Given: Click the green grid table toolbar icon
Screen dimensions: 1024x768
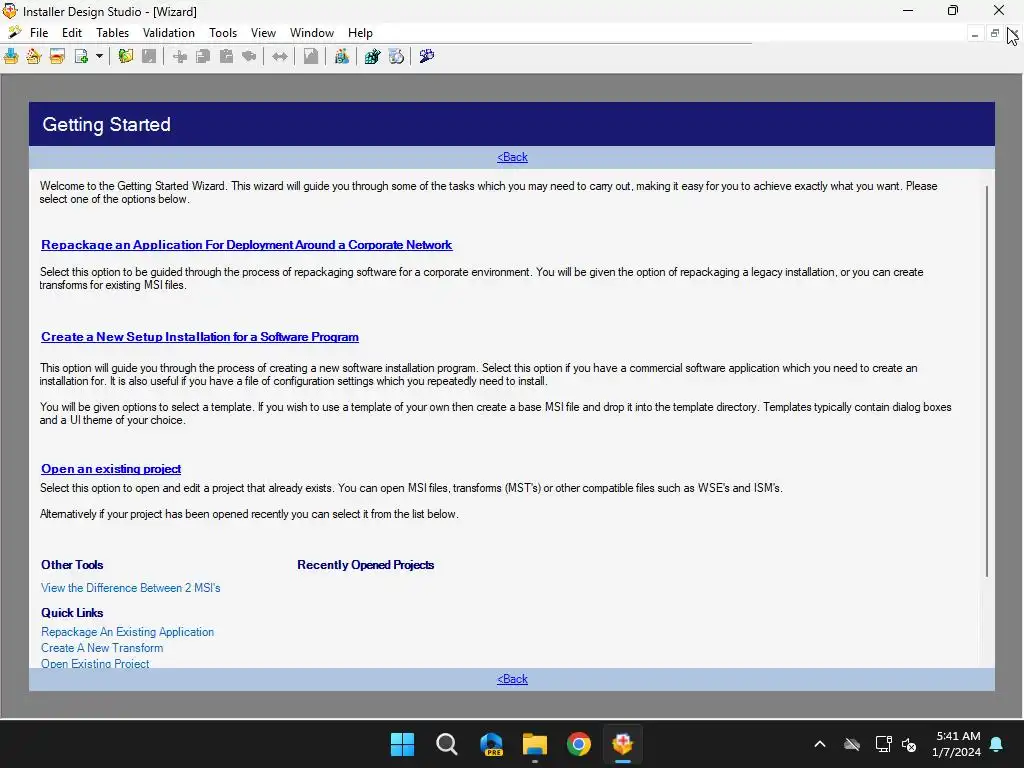Looking at the screenshot, I should [372, 57].
